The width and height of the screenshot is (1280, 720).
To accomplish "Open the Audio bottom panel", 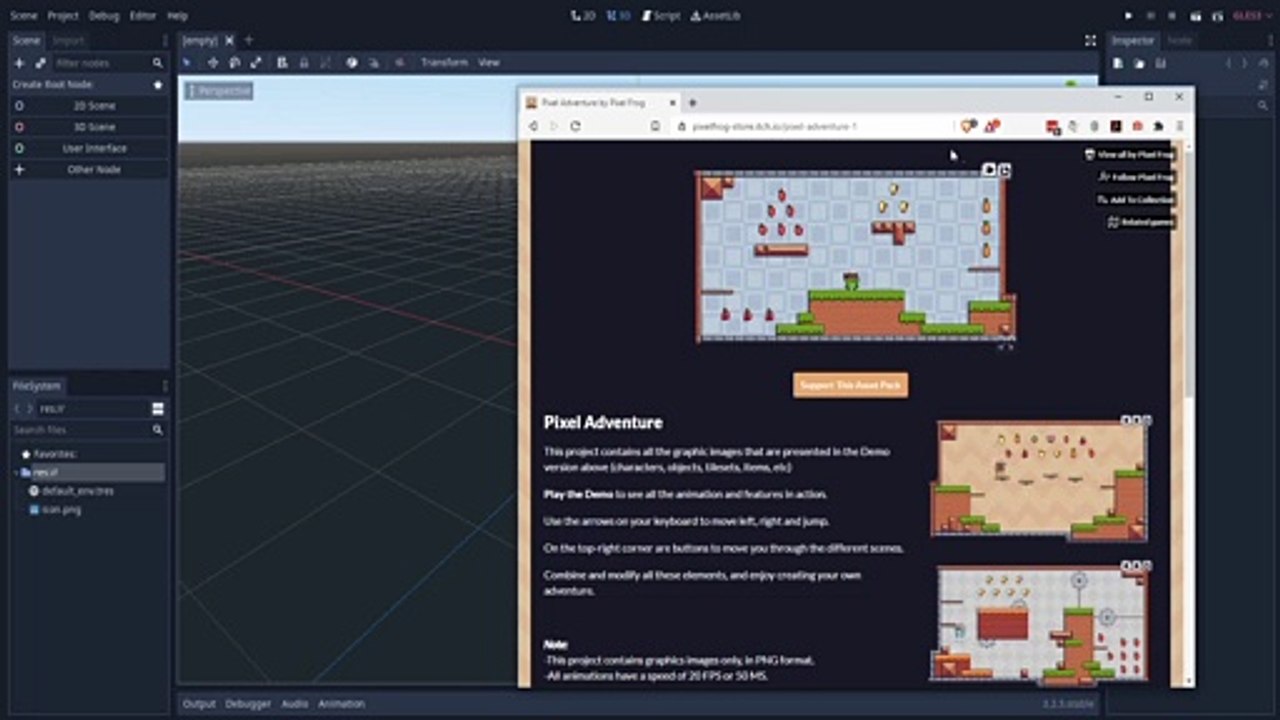I will (x=295, y=704).
